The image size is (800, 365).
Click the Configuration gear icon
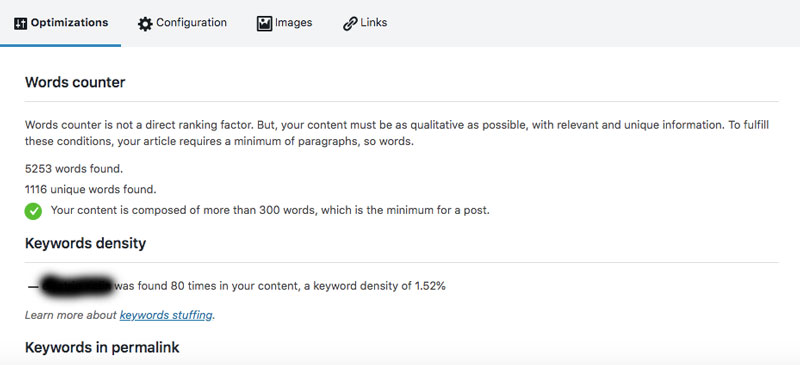[x=145, y=24]
